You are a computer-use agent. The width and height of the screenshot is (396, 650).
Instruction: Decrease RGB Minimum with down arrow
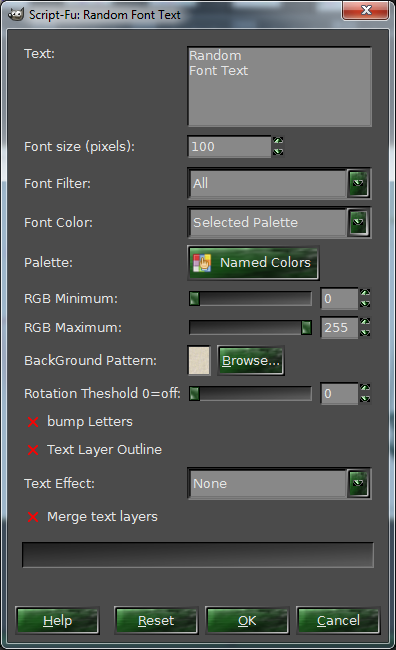click(x=365, y=304)
